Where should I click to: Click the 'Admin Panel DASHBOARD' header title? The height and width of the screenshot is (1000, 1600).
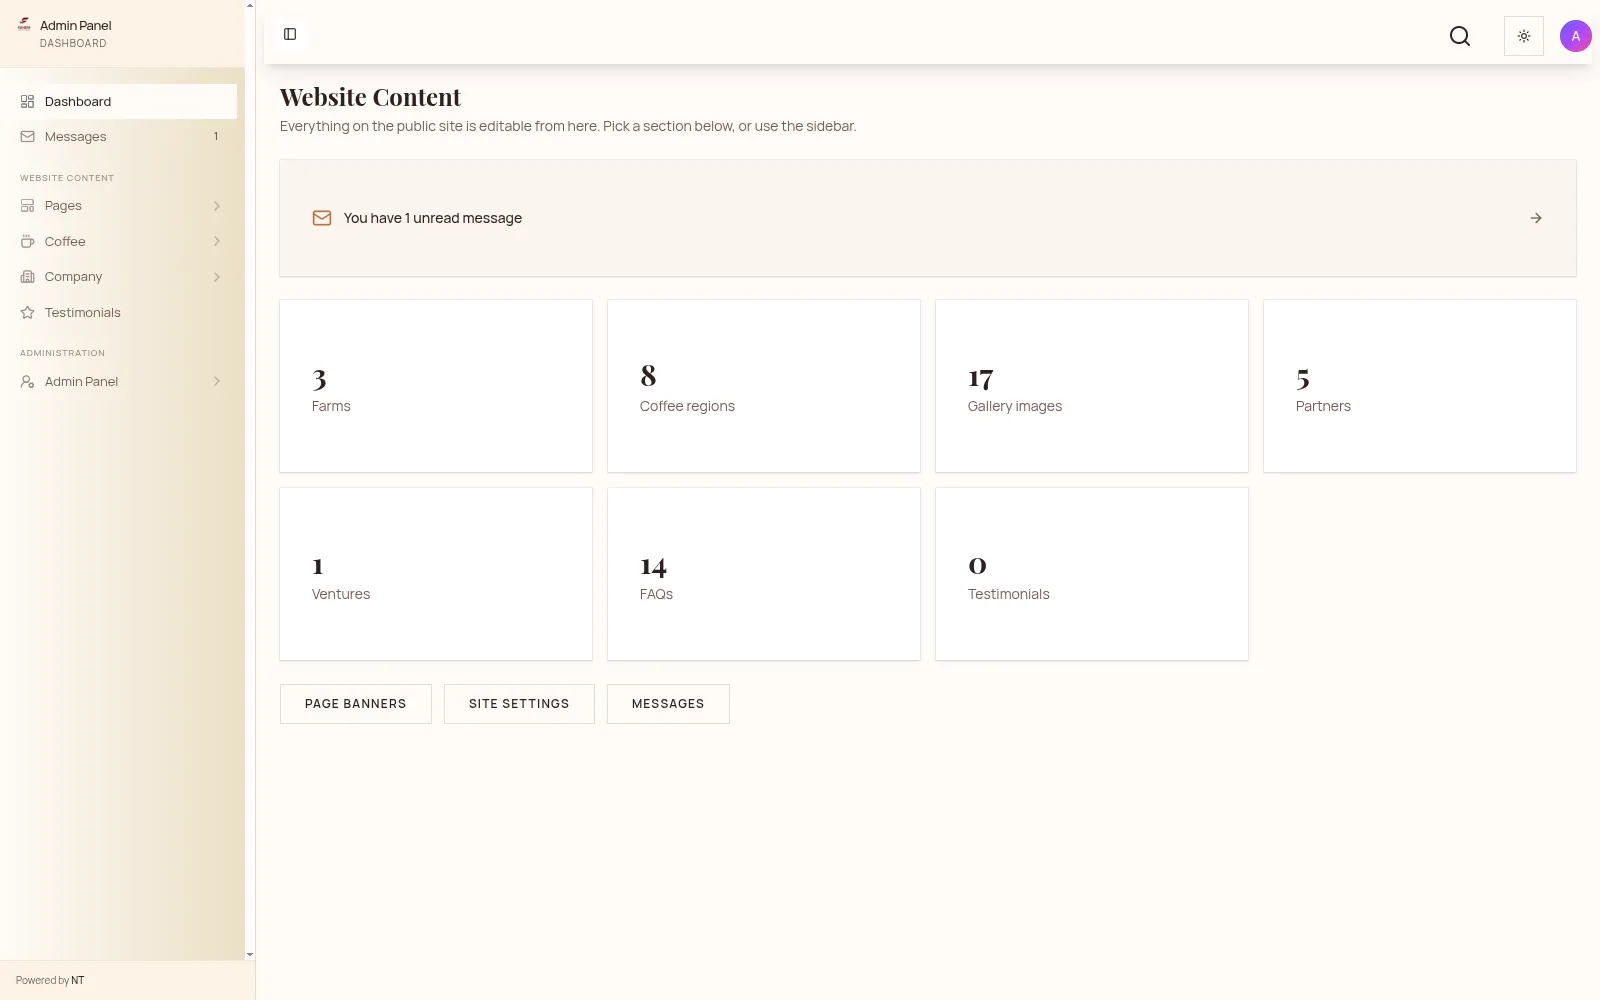[76, 34]
